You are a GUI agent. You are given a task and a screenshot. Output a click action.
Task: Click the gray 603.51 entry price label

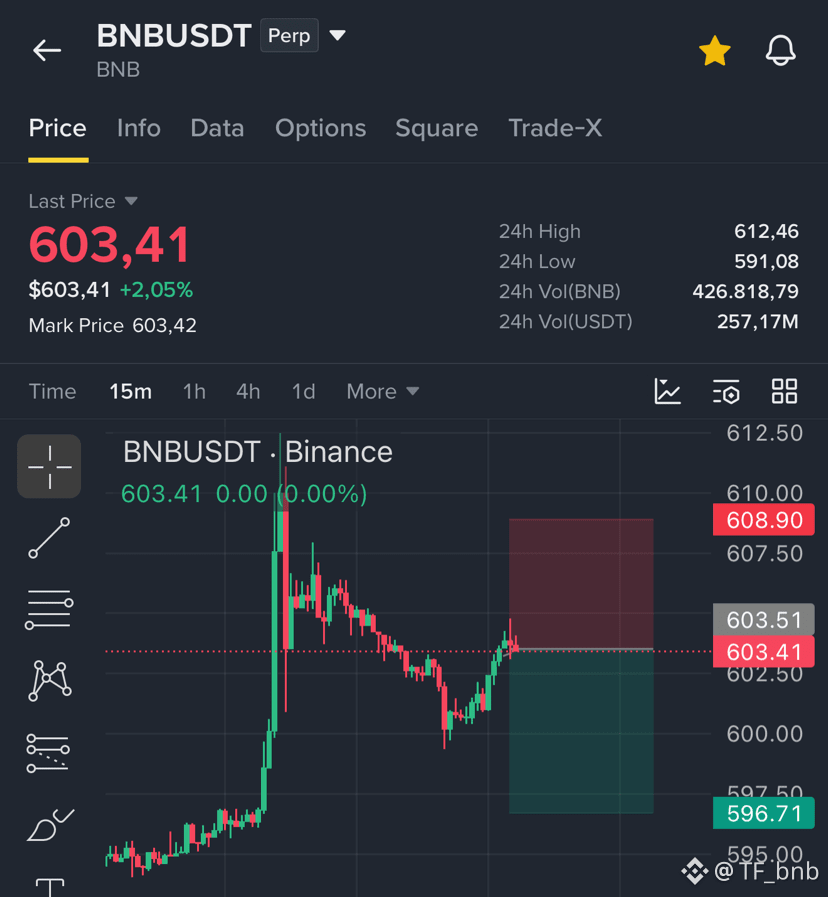763,620
